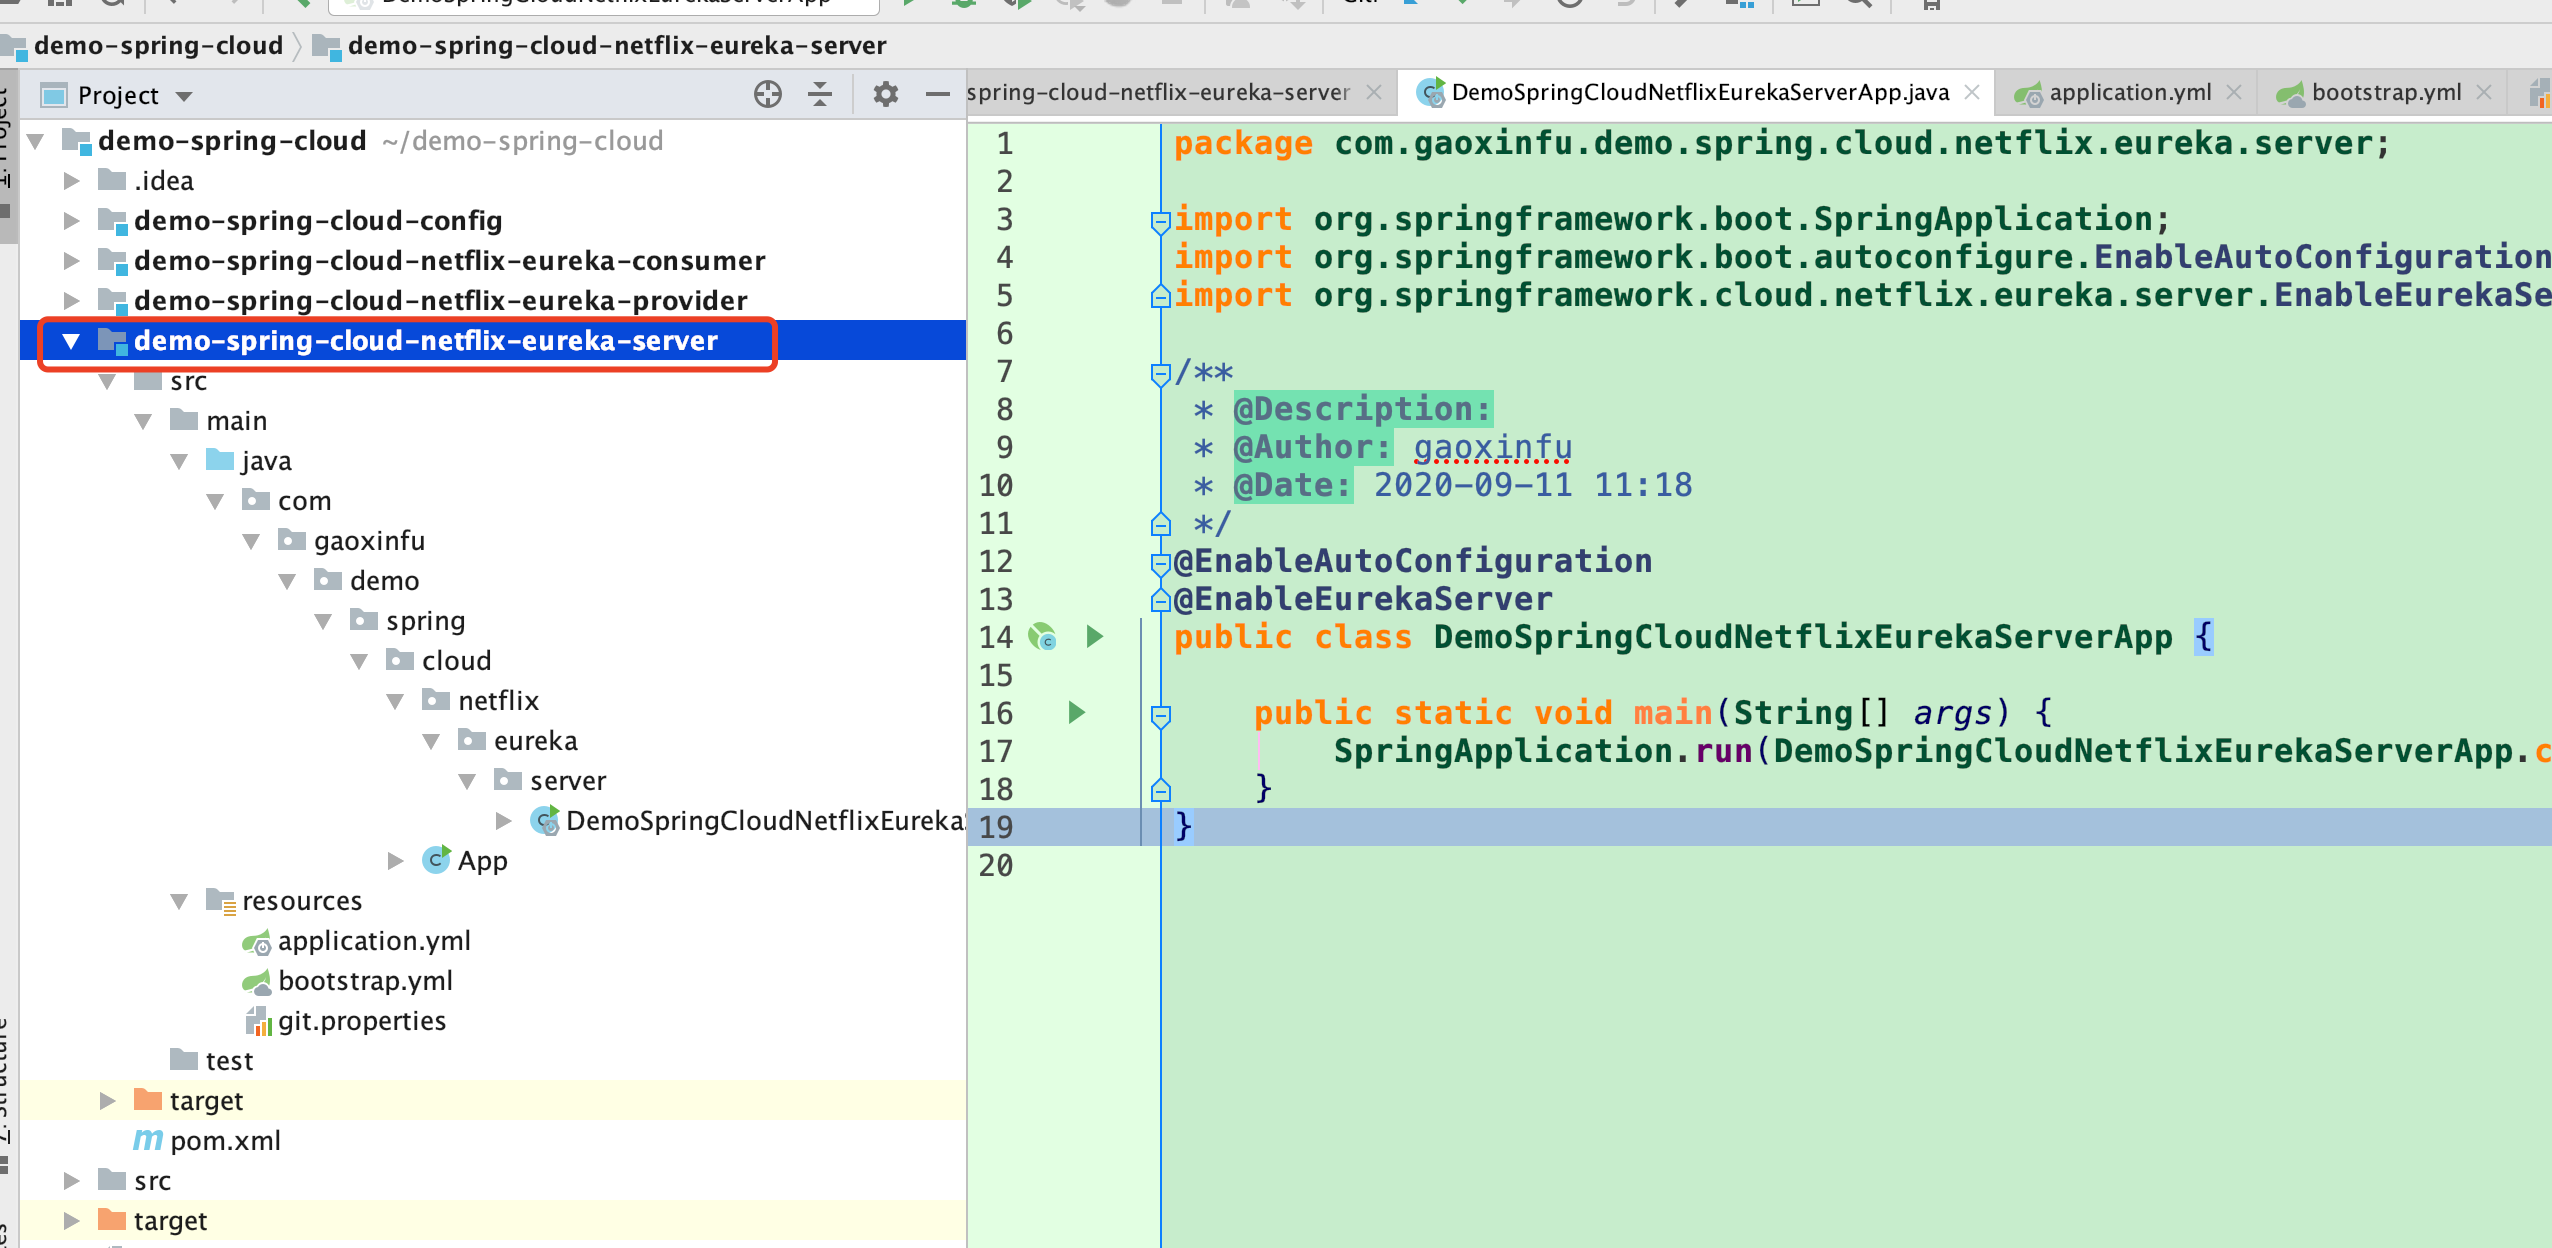Select the test folder

coord(229,1061)
